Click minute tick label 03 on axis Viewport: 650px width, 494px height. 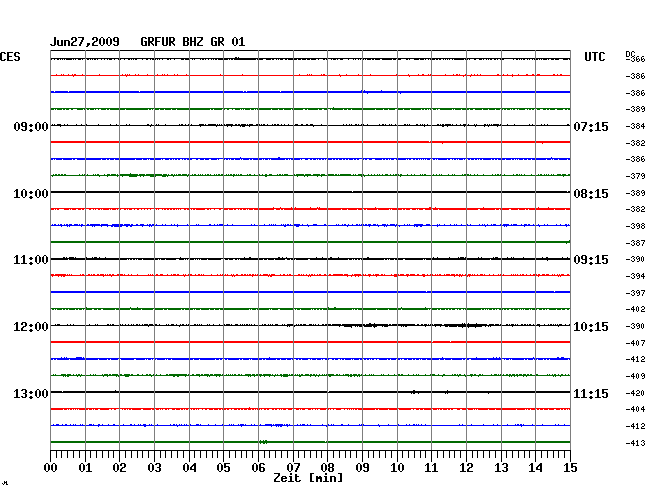point(155,468)
